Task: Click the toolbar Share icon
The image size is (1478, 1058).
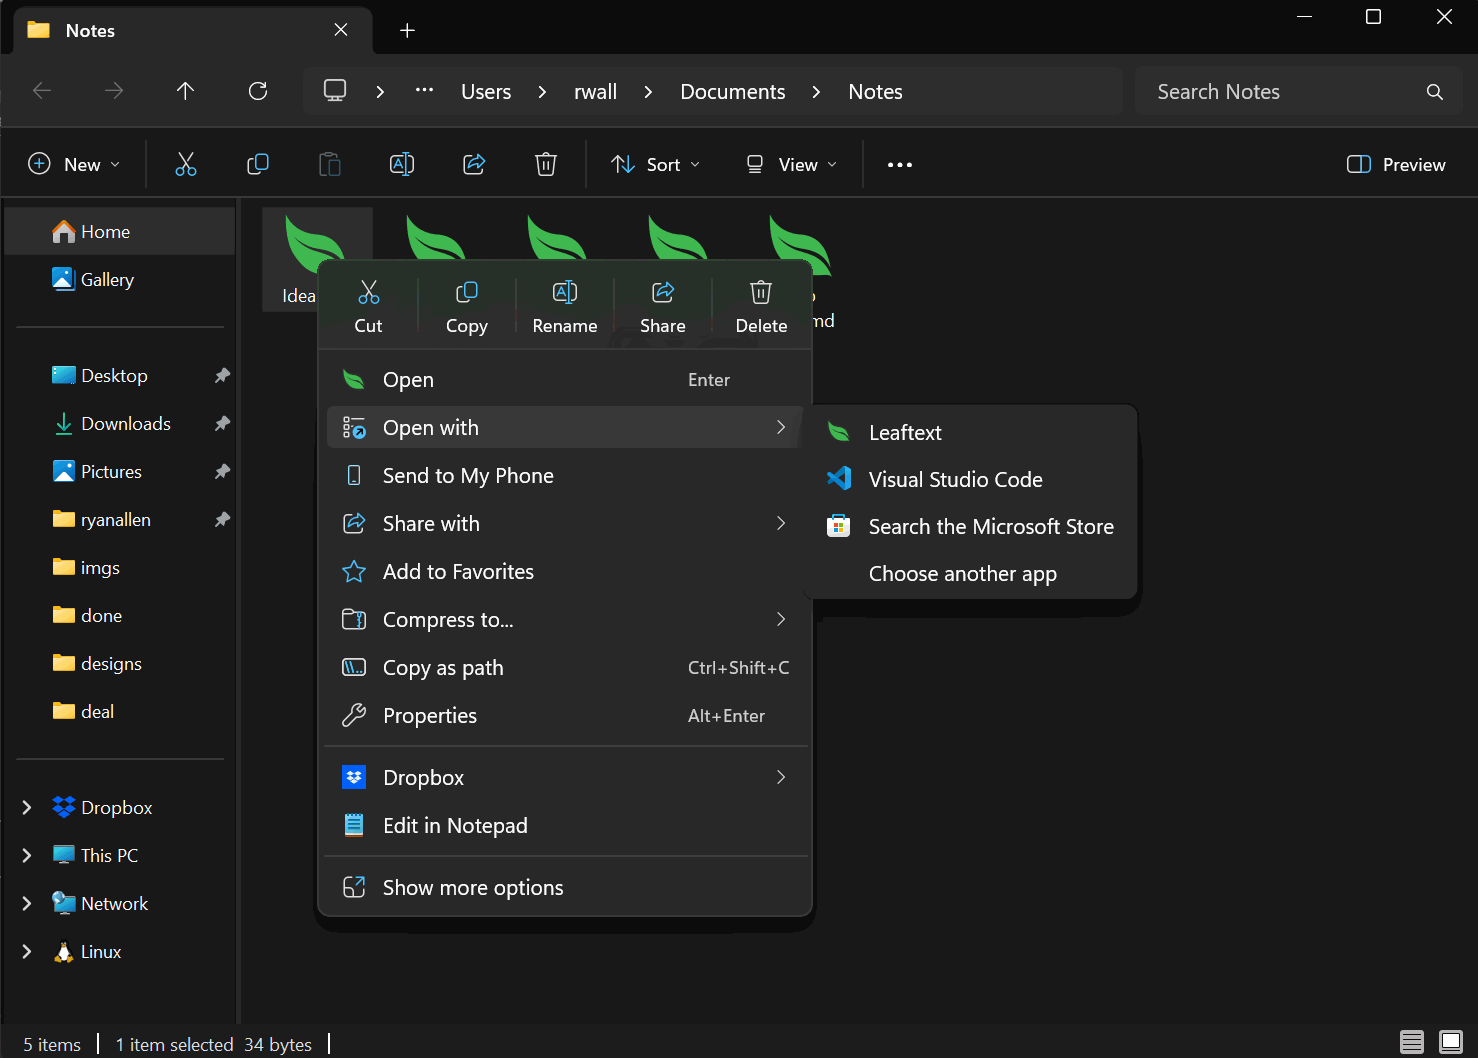Action: 474,164
